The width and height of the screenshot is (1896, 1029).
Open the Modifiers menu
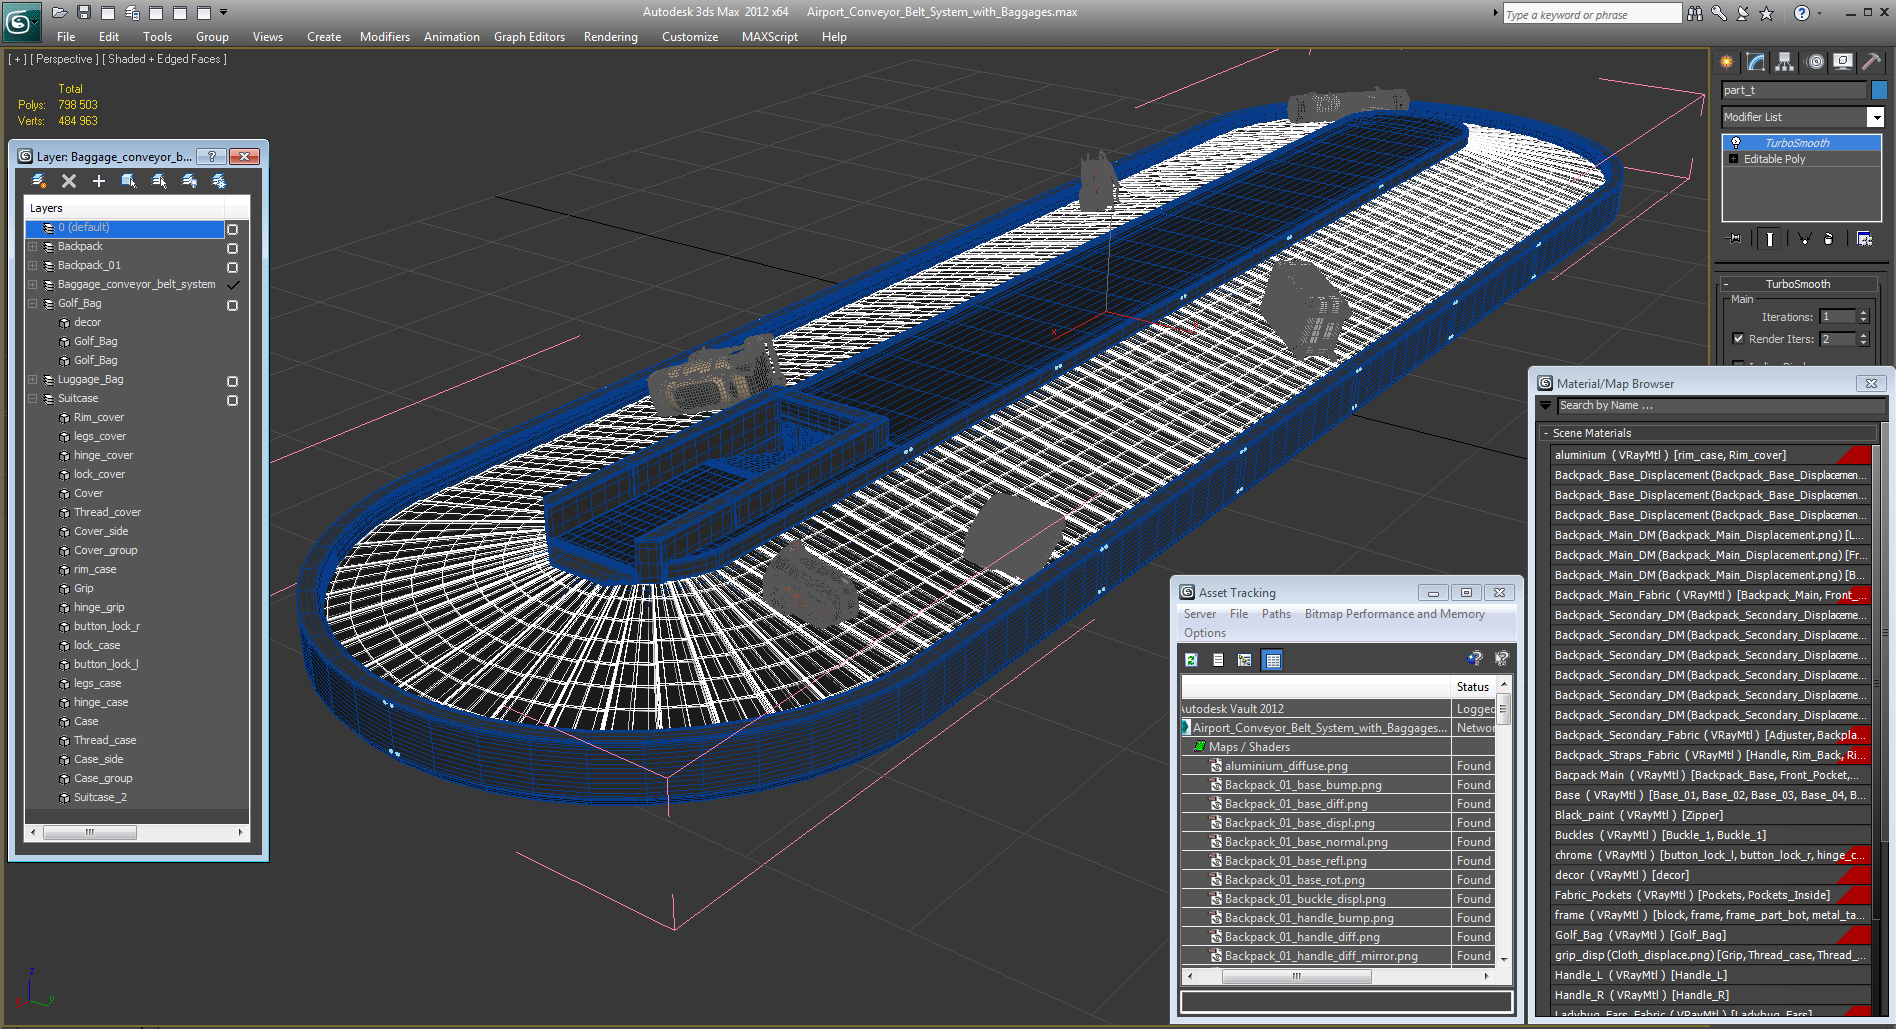click(385, 37)
